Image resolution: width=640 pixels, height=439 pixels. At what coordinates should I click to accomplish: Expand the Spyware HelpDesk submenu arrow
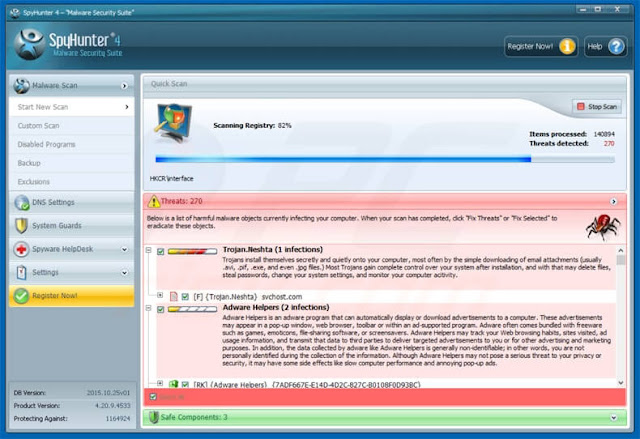(124, 249)
